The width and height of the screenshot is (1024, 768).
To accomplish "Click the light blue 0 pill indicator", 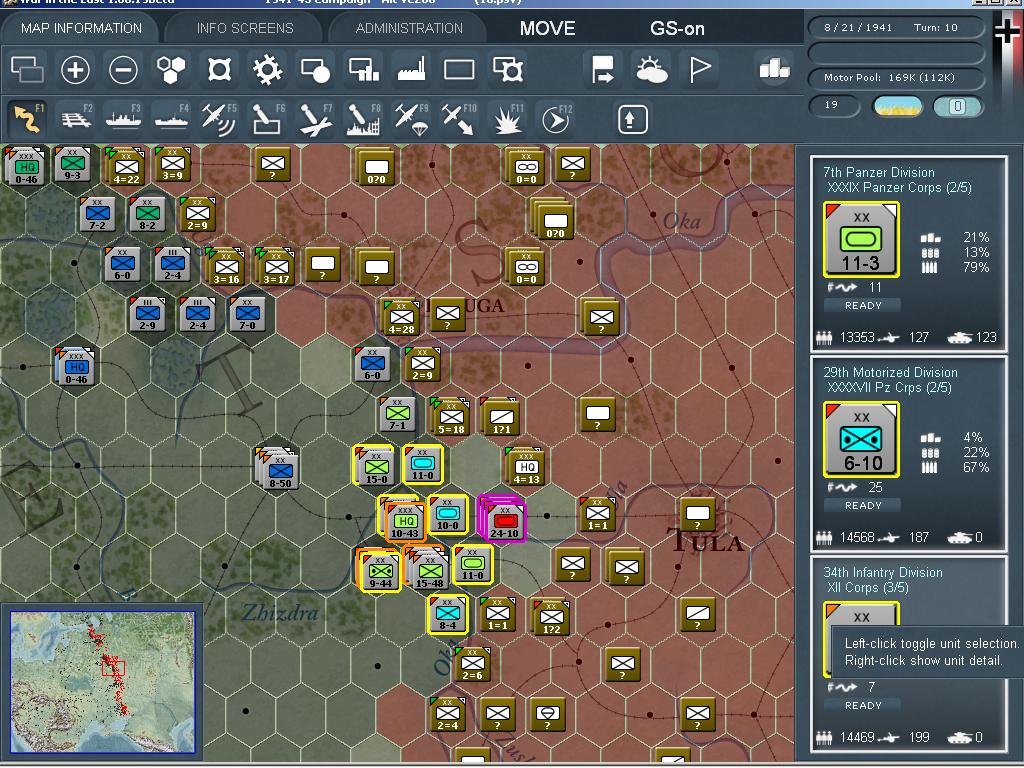I will tap(957, 106).
